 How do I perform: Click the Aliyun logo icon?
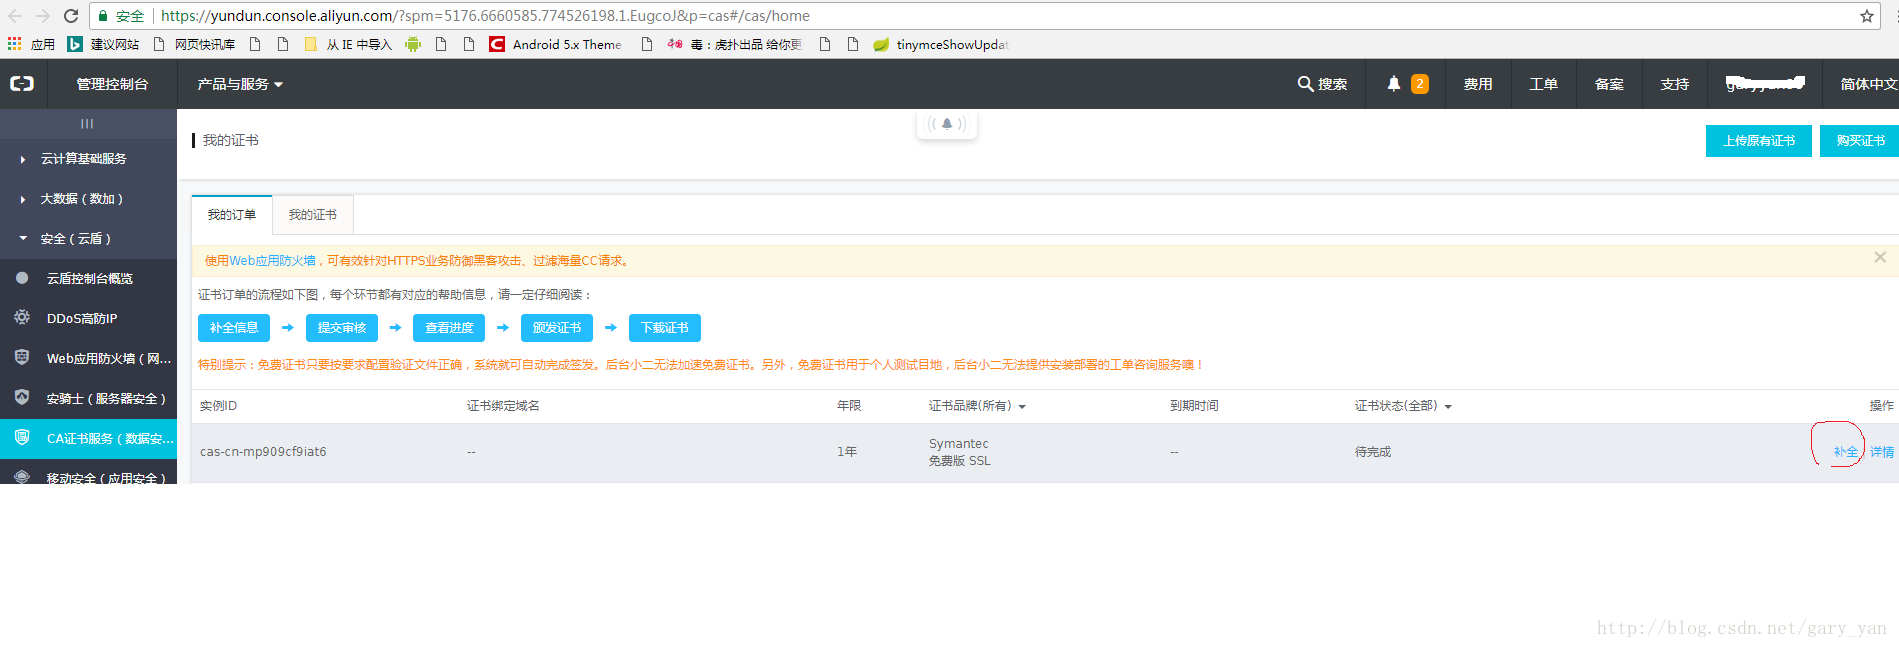[x=22, y=84]
